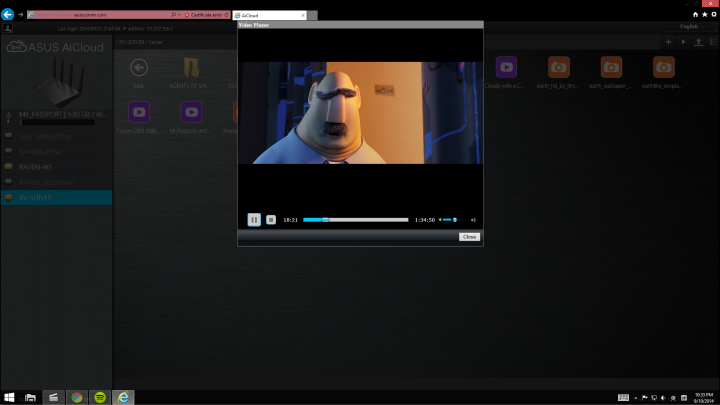Open Internet Explorer taskbar icon
This screenshot has height=405, width=720.
123,397
